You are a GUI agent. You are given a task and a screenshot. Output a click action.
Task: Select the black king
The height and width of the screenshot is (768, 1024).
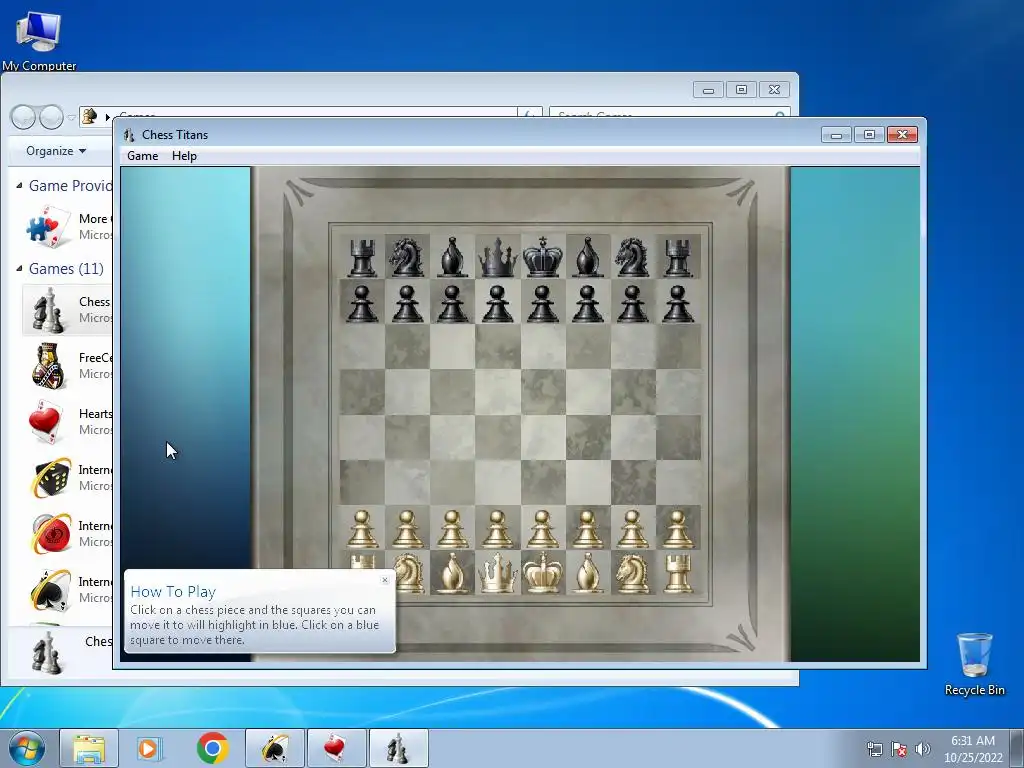click(543, 256)
